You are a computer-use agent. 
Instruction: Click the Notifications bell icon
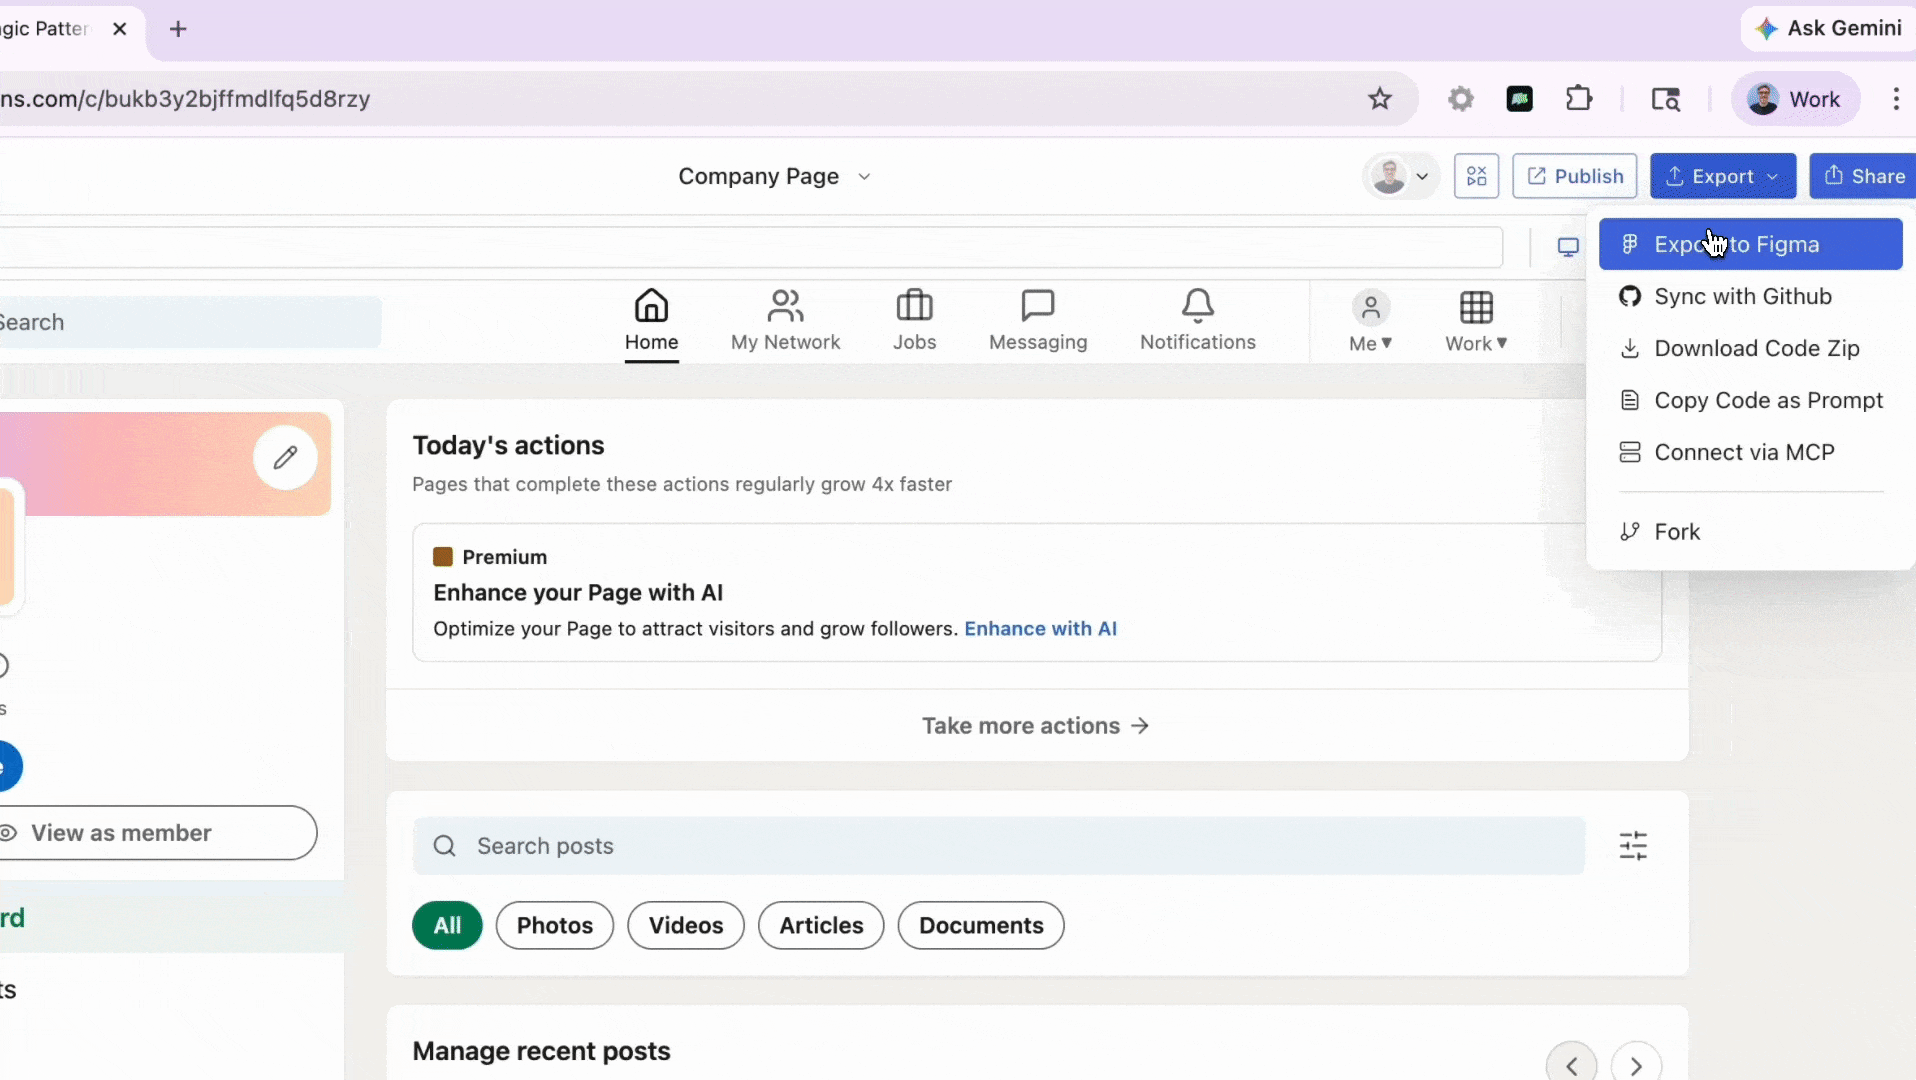[1197, 306]
